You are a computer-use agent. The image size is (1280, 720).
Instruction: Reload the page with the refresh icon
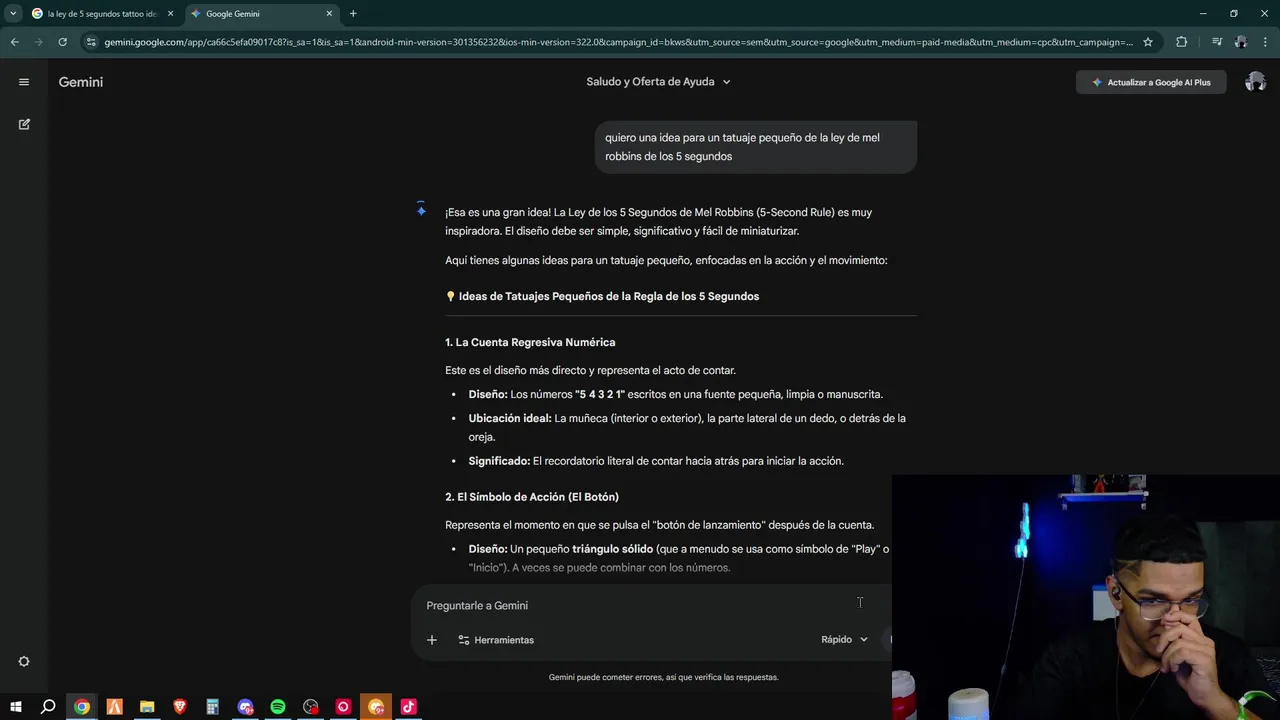coord(62,42)
